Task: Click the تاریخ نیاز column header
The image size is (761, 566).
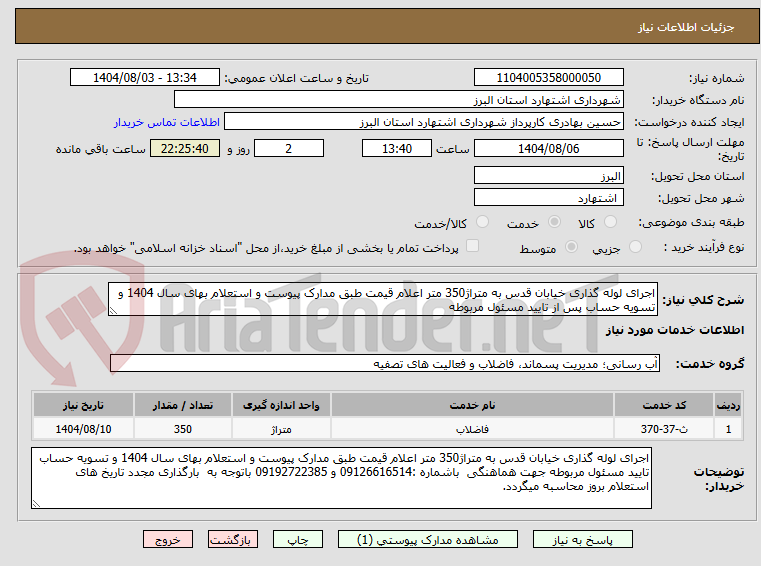Action: [x=83, y=405]
